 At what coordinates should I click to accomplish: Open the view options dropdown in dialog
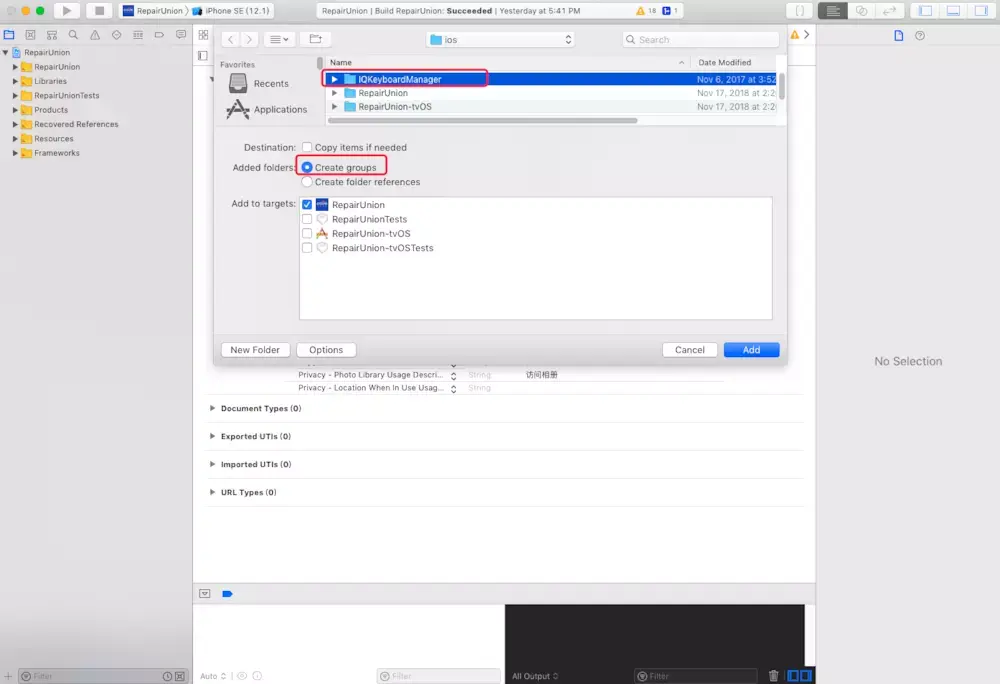click(279, 40)
